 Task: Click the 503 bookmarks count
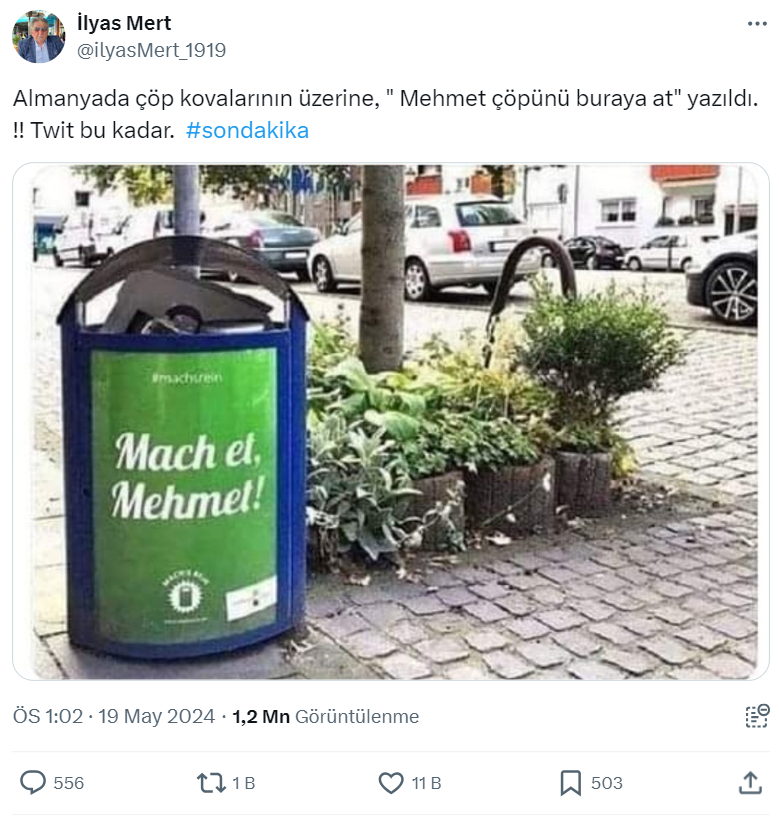[x=607, y=783]
